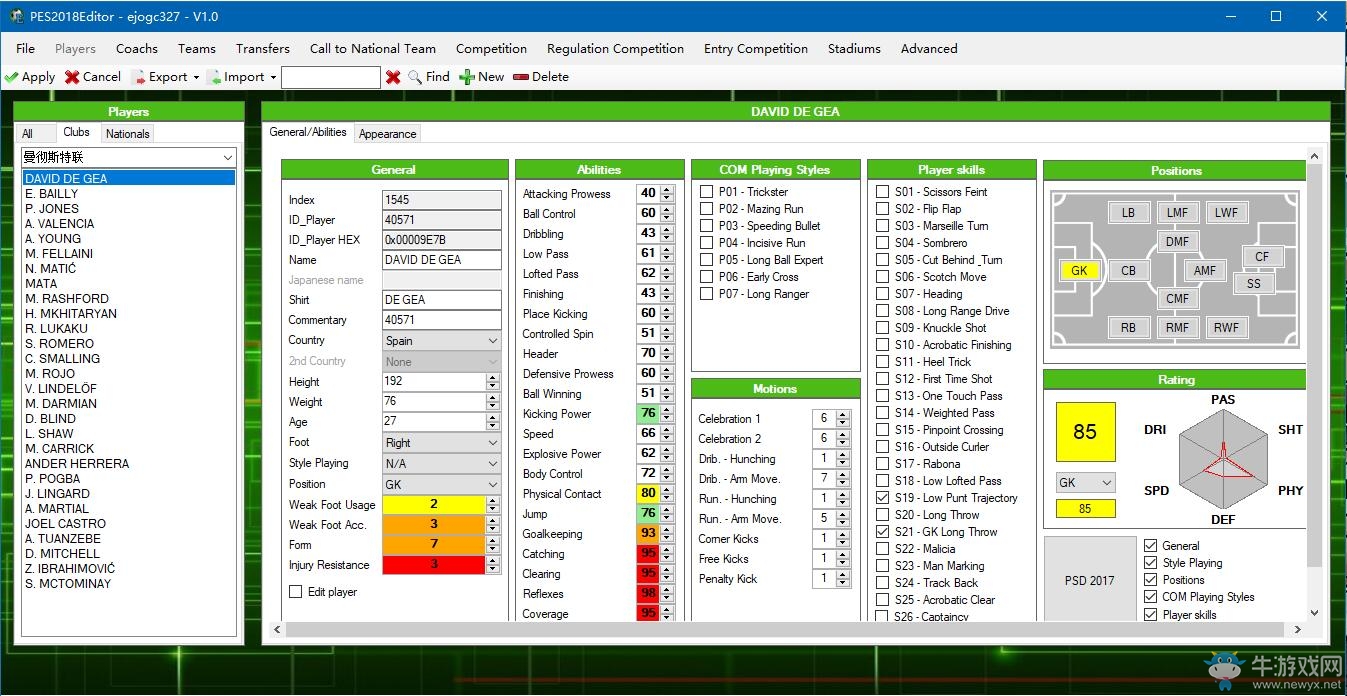Image resolution: width=1347 pixels, height=696 pixels.
Task: Click the Name field DAVID DE GEA
Action: click(x=442, y=260)
